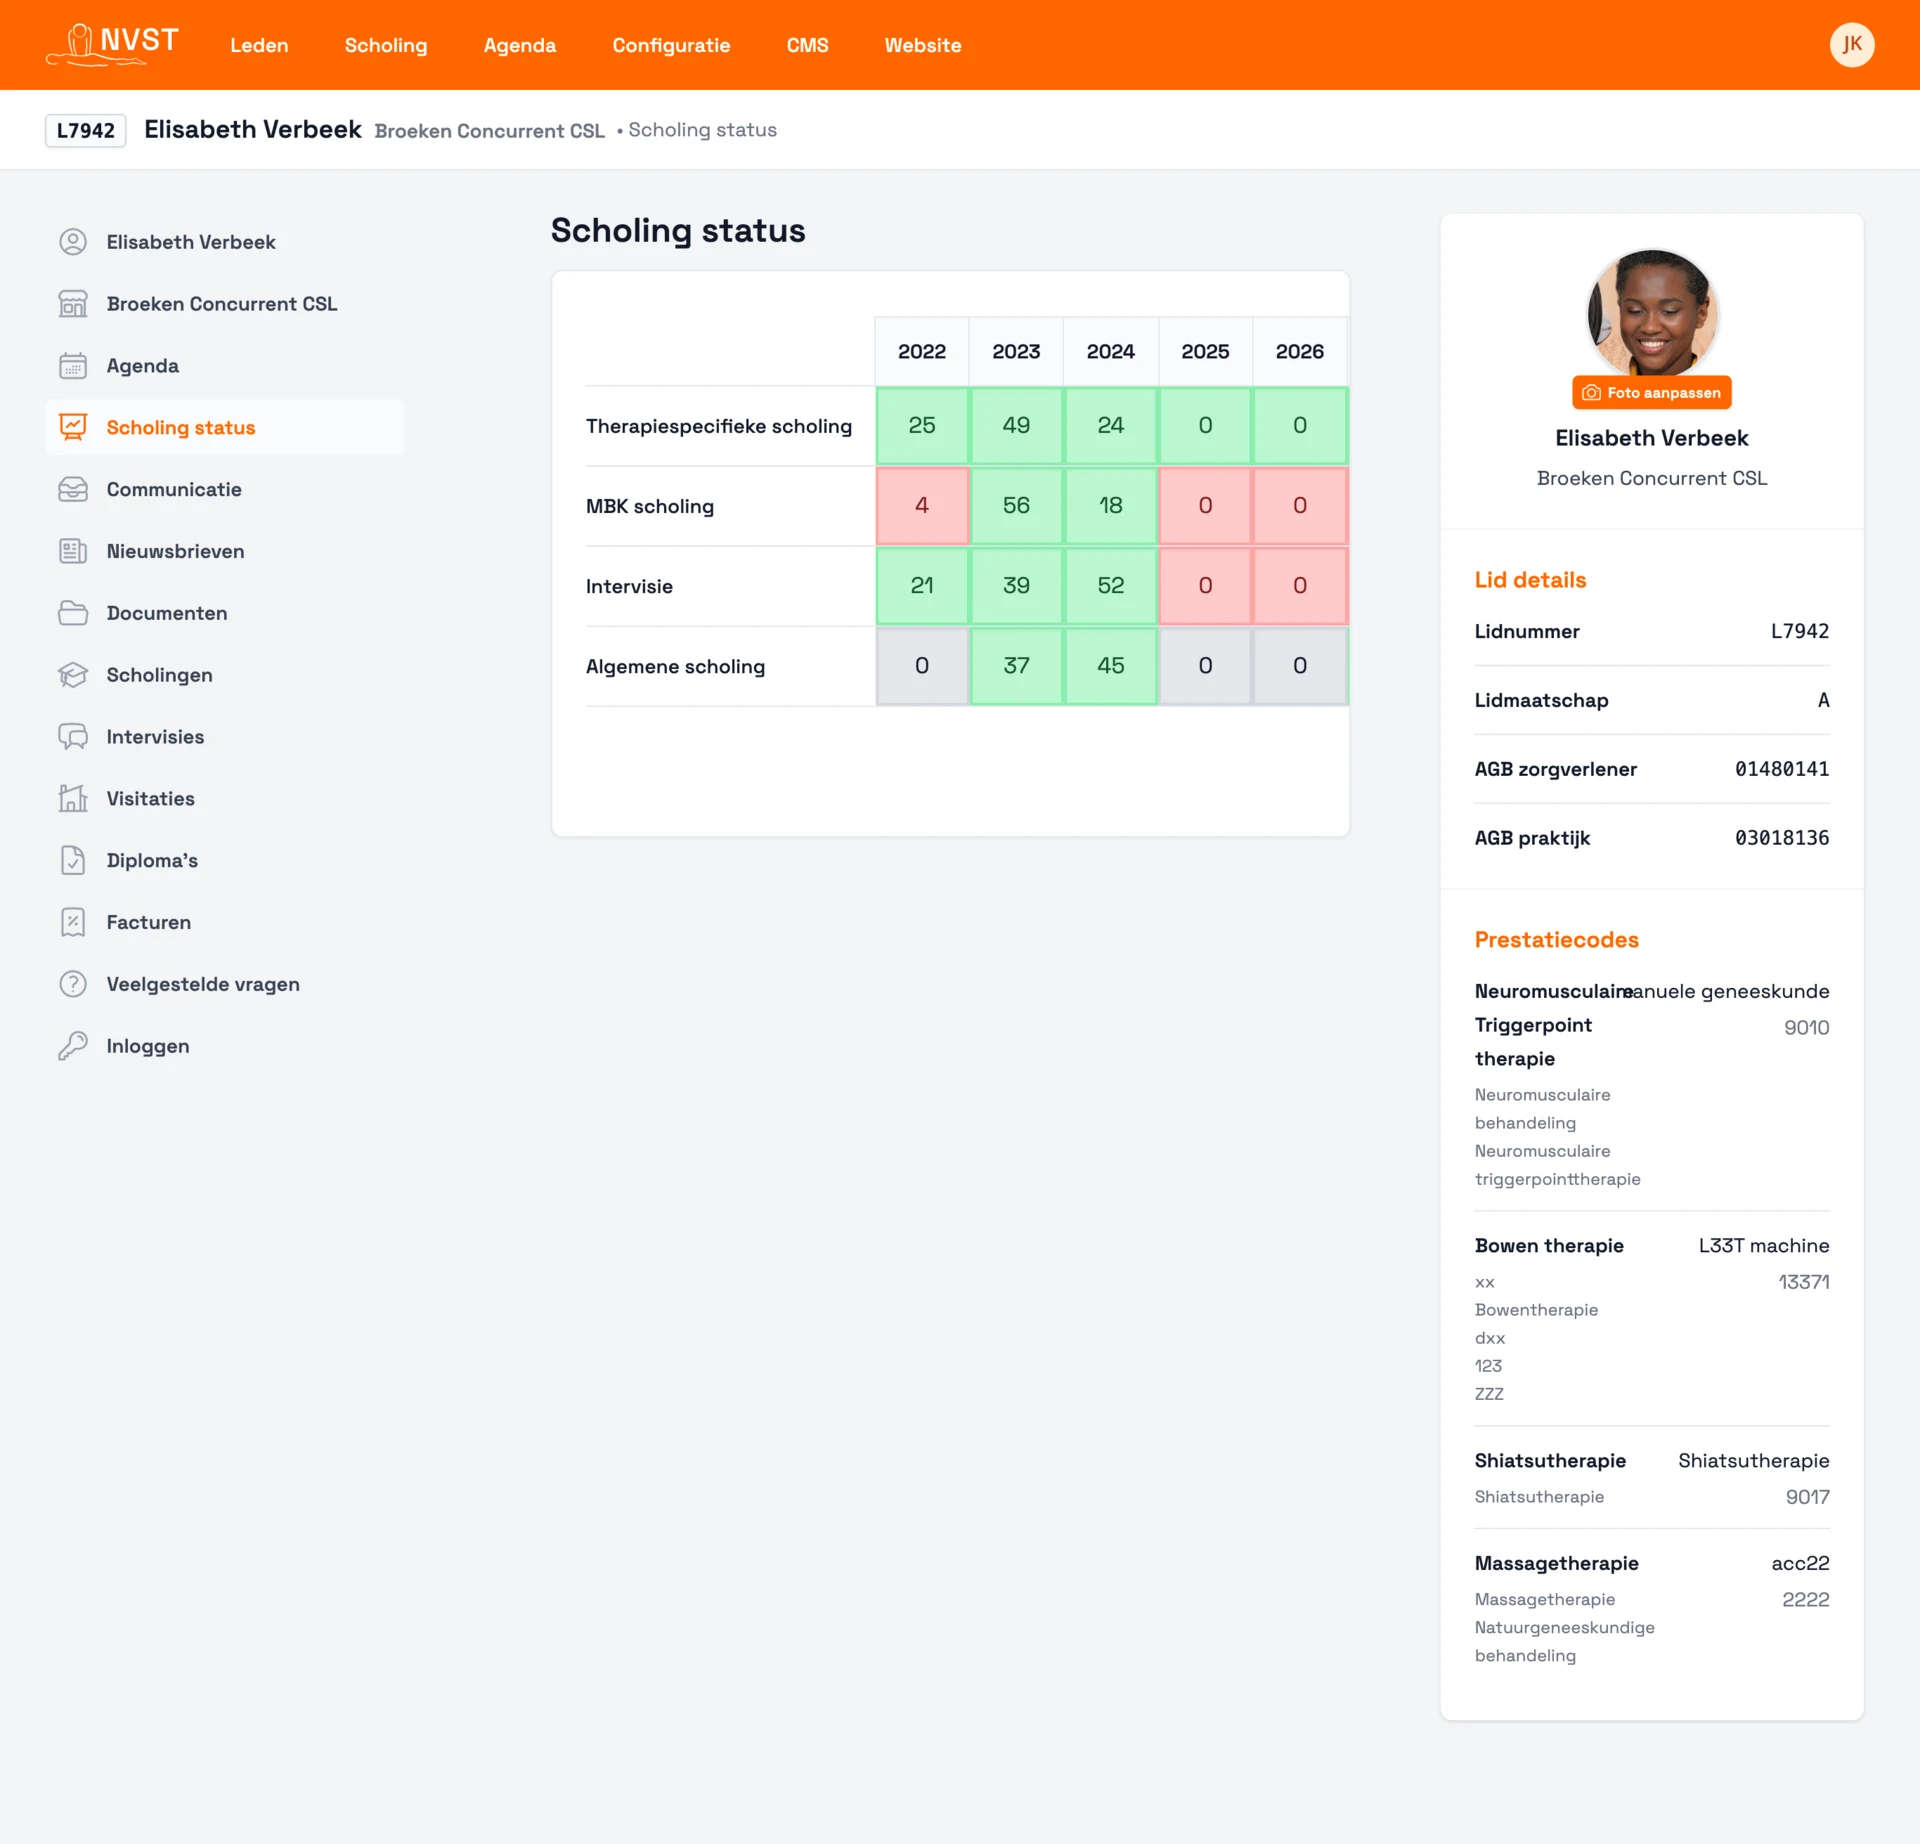Open Diploma's in the sidebar
The width and height of the screenshot is (1920, 1844).
[x=152, y=860]
